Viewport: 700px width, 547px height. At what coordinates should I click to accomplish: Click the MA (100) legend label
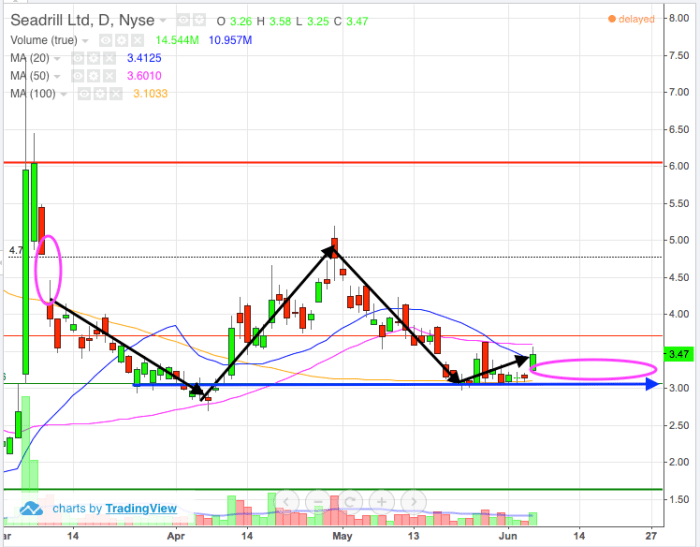tap(33, 94)
